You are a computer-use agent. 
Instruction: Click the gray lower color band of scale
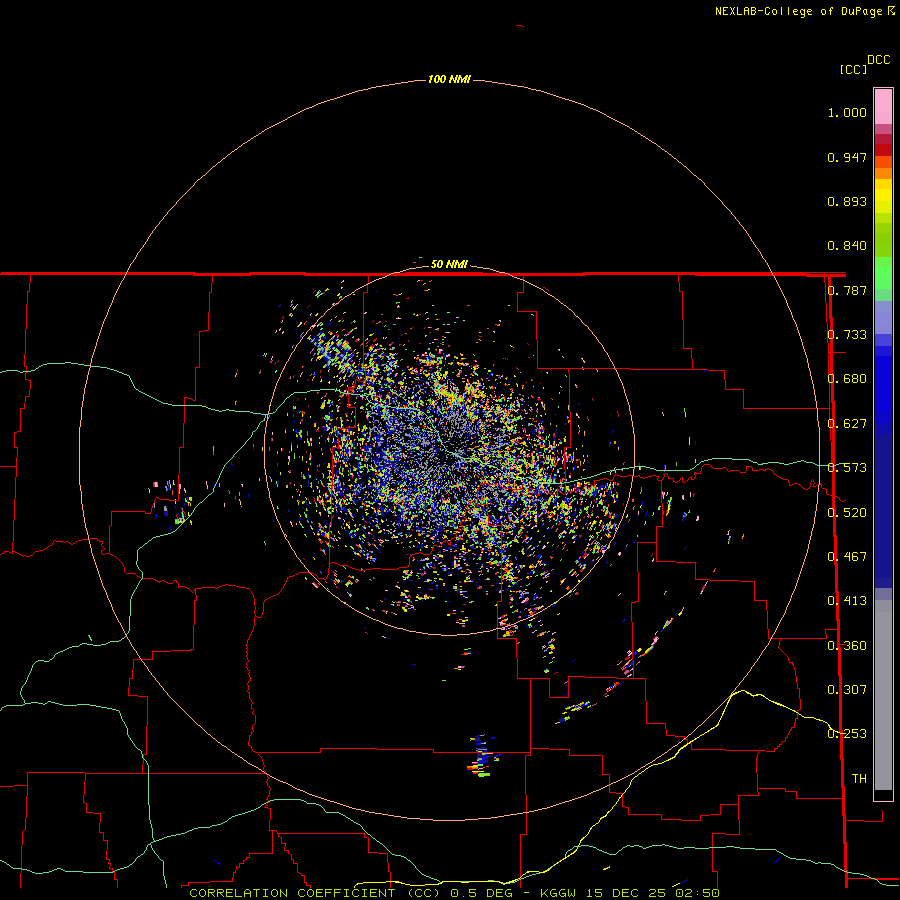coord(883,695)
